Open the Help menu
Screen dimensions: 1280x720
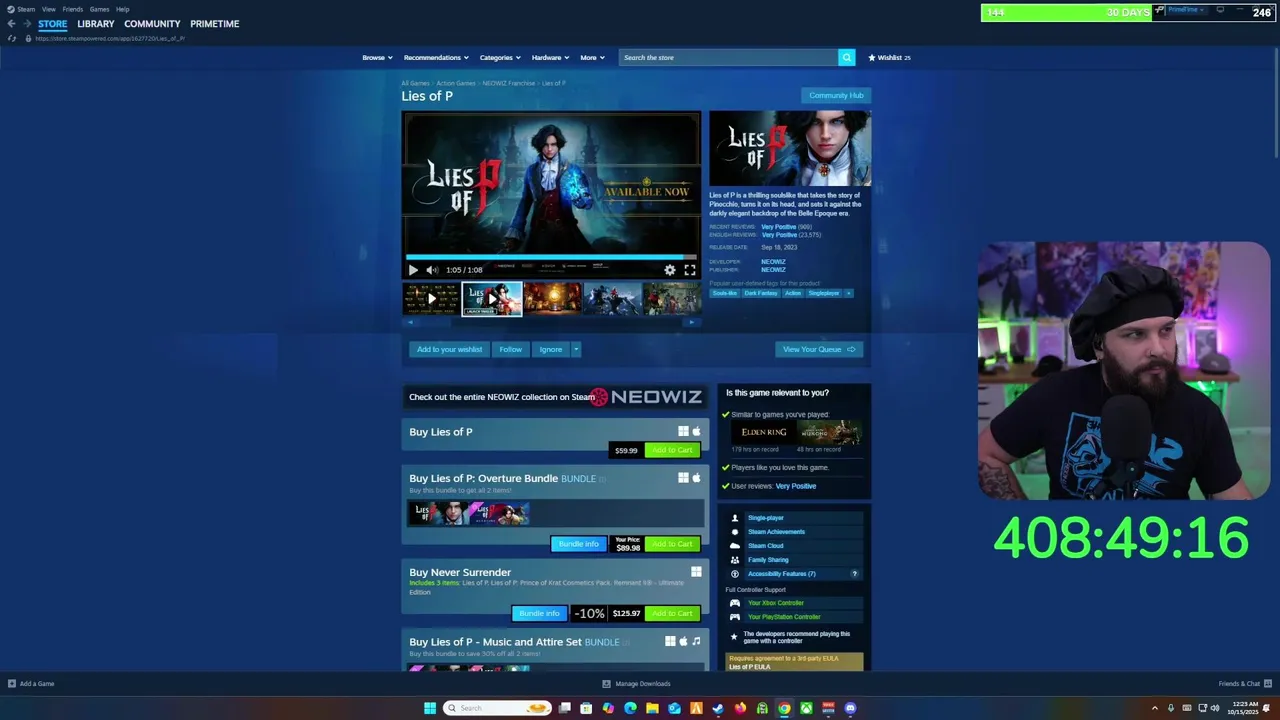point(123,9)
